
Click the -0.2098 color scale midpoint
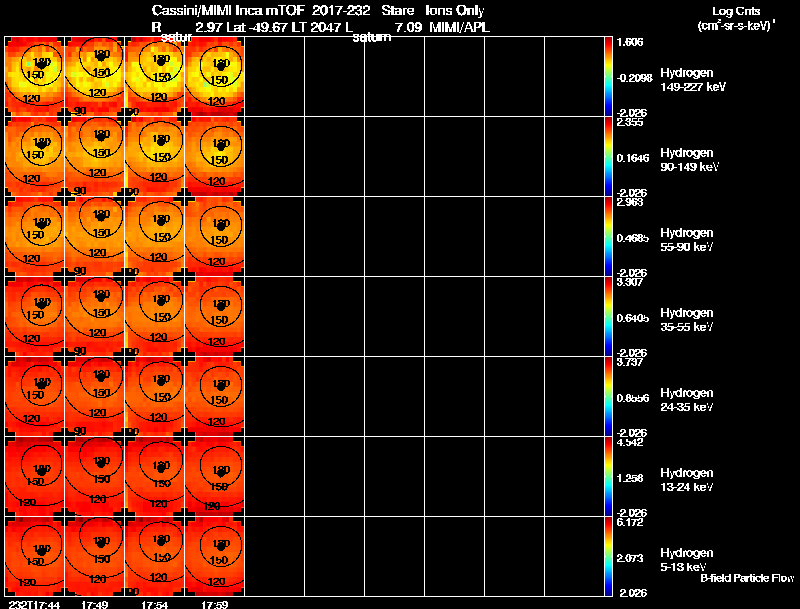[634, 78]
